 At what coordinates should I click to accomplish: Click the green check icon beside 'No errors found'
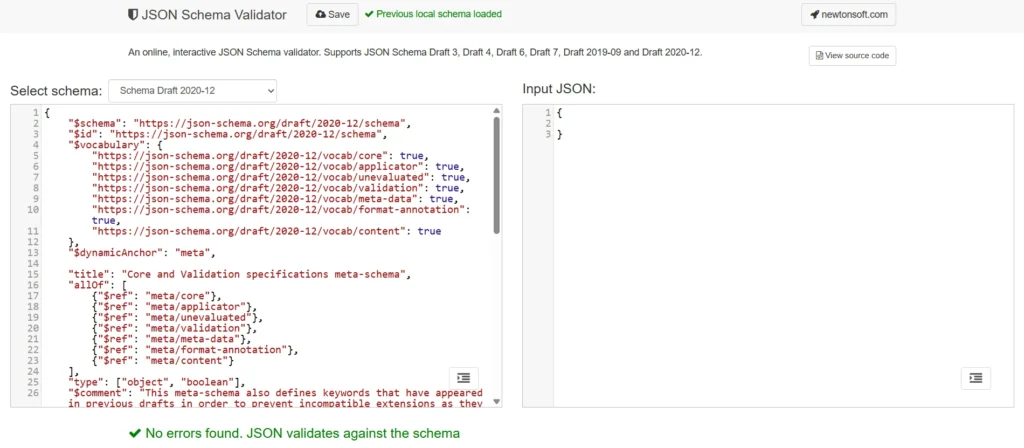point(135,433)
